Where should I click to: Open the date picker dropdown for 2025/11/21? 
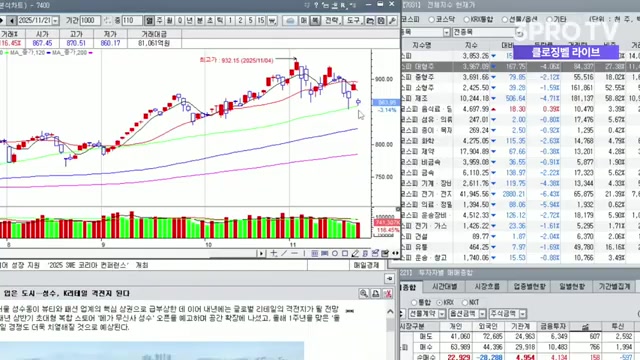[x=55, y=20]
